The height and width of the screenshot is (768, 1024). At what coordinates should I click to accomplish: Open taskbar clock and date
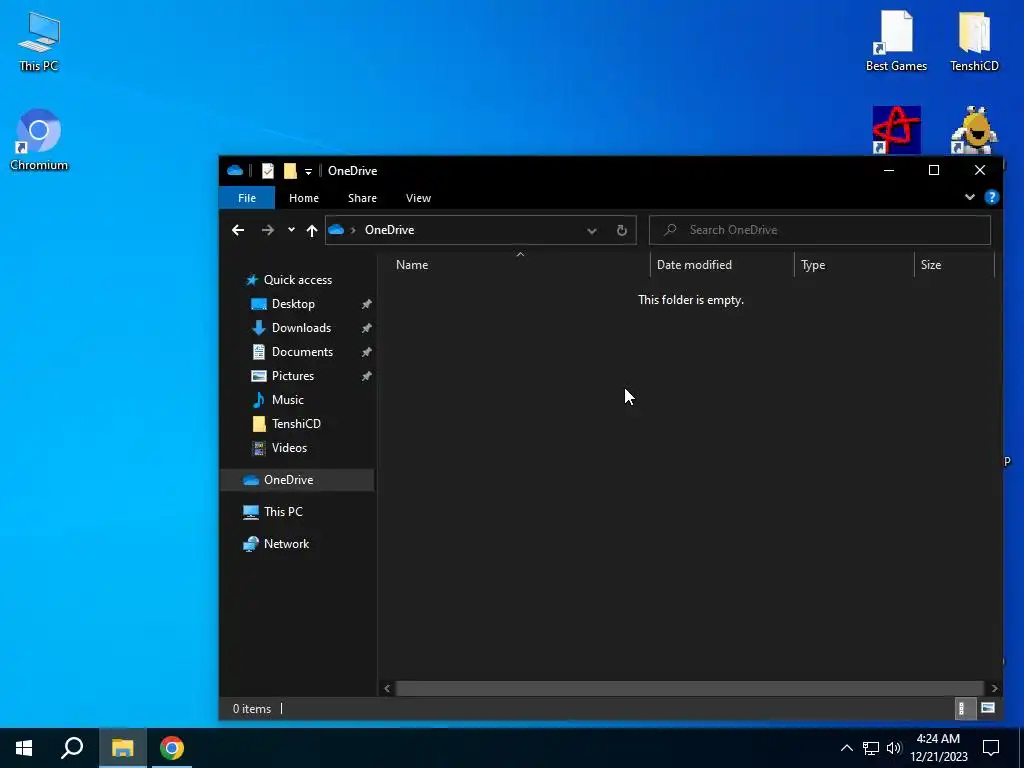938,748
